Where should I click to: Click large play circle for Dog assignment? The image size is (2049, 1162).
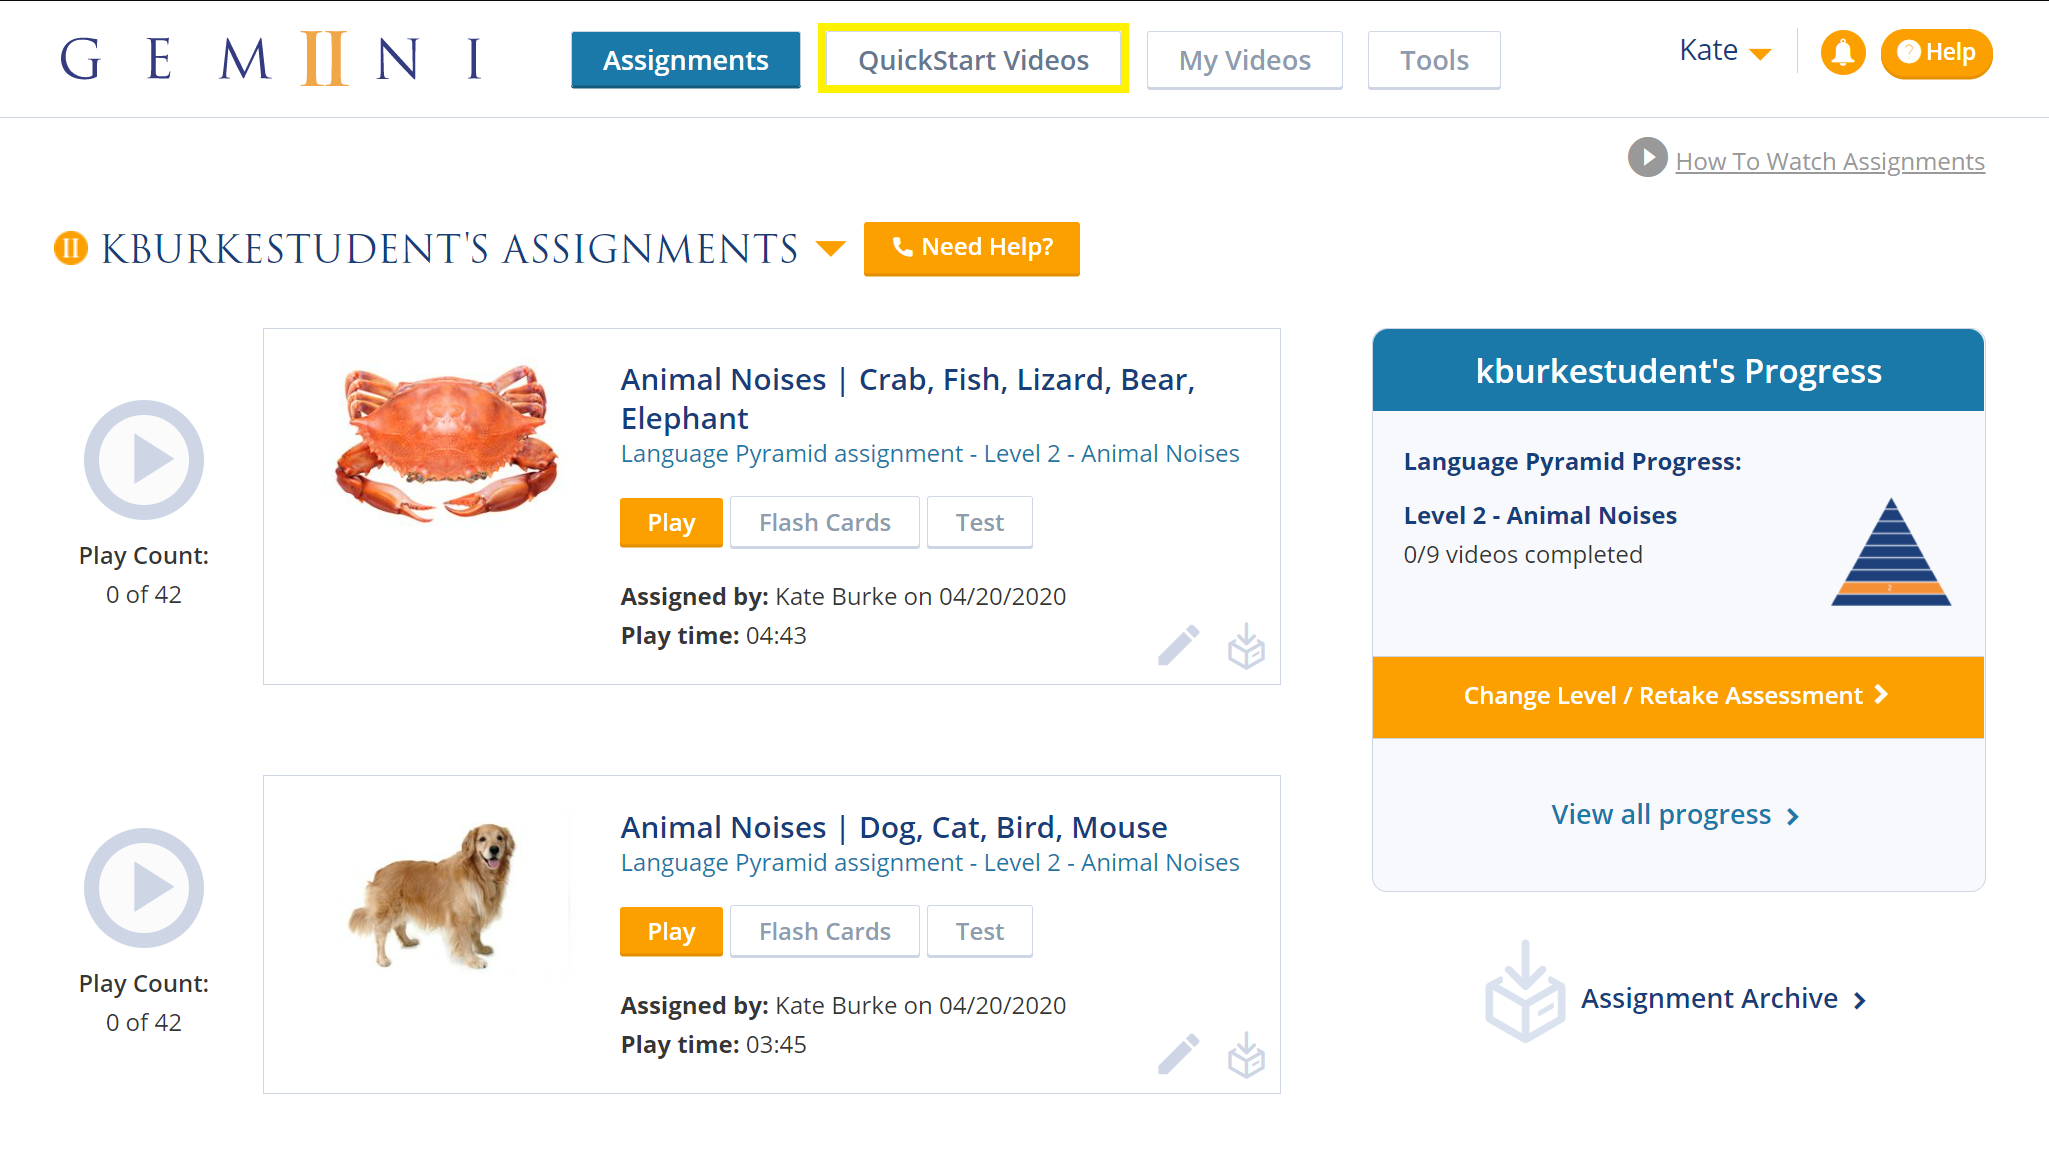(x=143, y=888)
